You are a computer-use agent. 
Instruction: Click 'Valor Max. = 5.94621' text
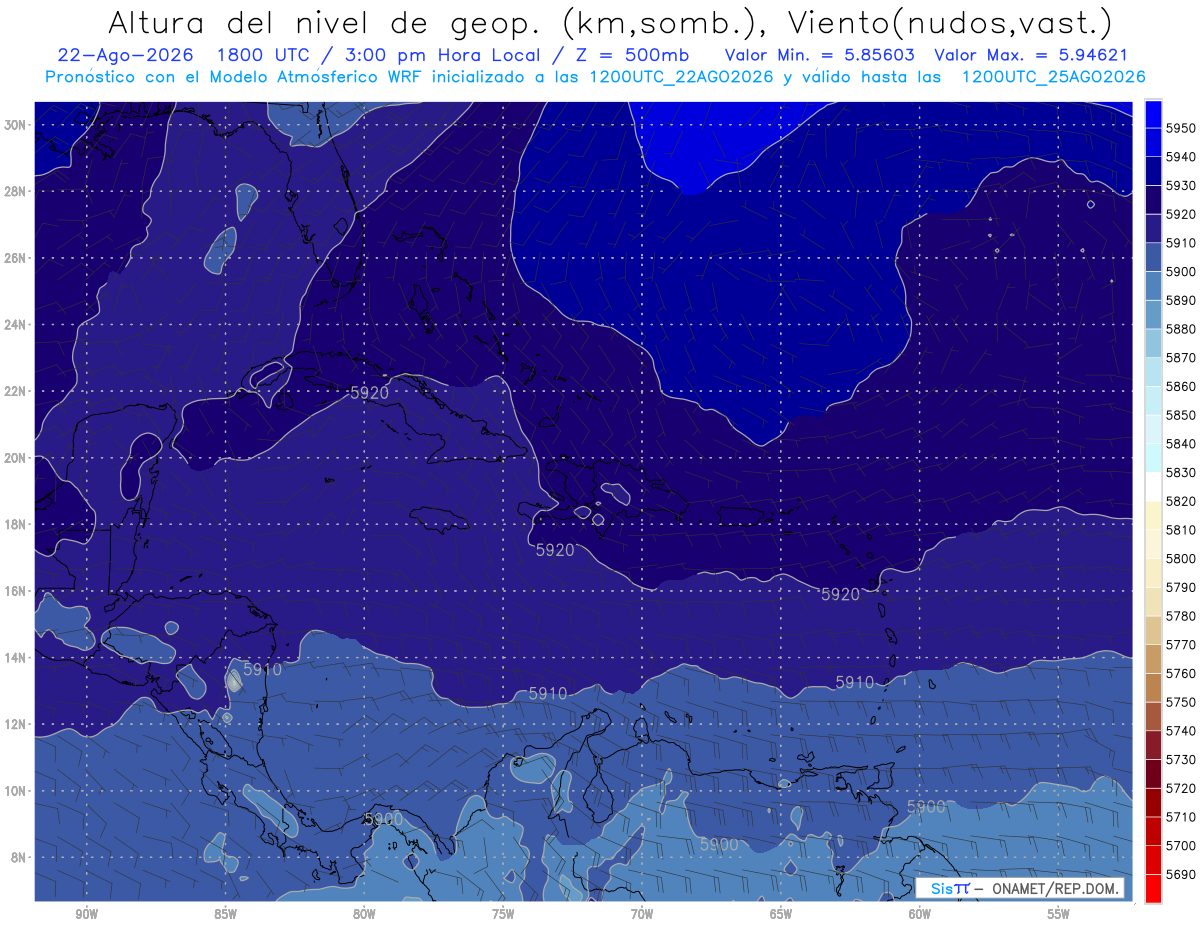[1030, 55]
